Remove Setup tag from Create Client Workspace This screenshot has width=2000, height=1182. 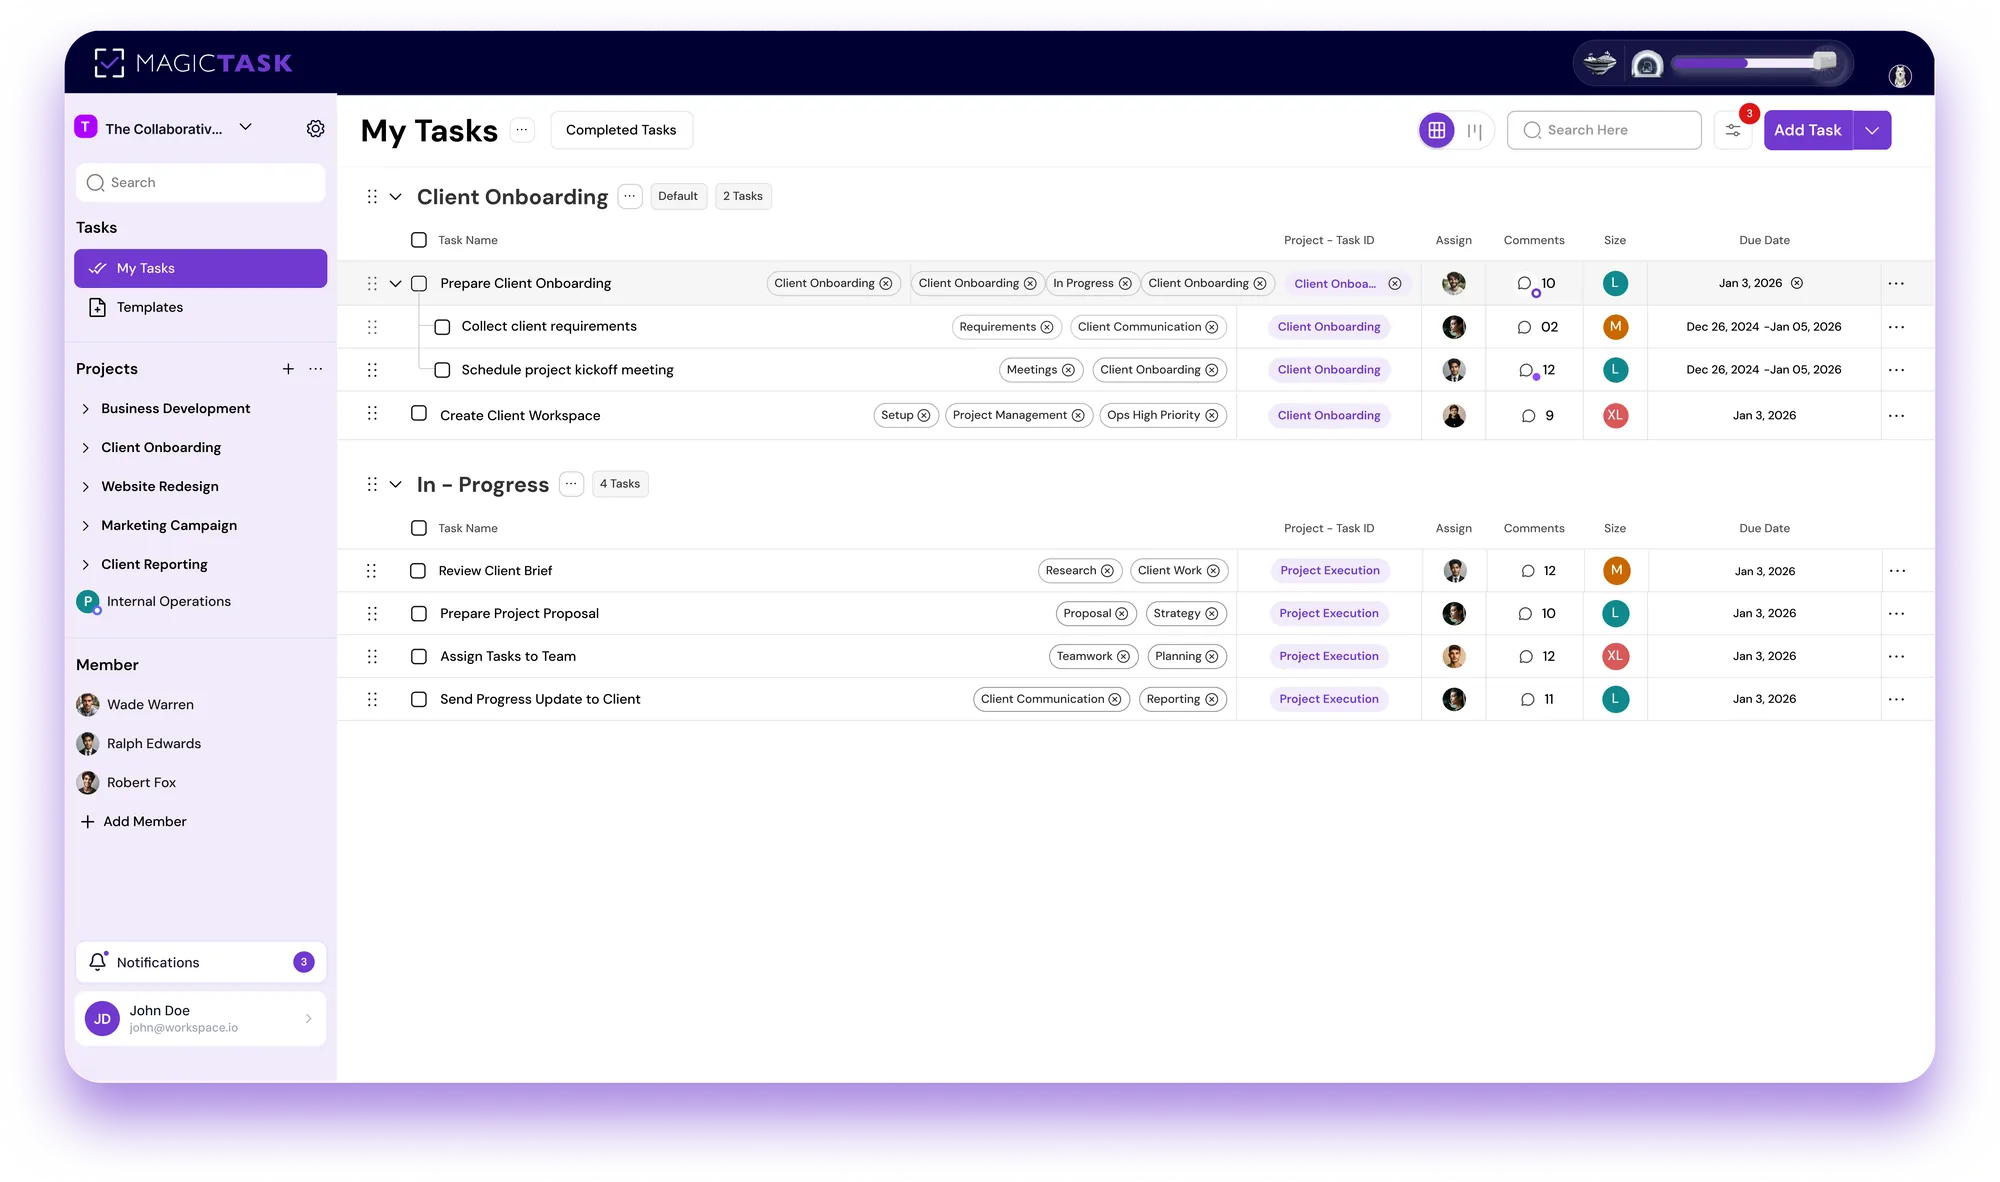click(x=924, y=415)
